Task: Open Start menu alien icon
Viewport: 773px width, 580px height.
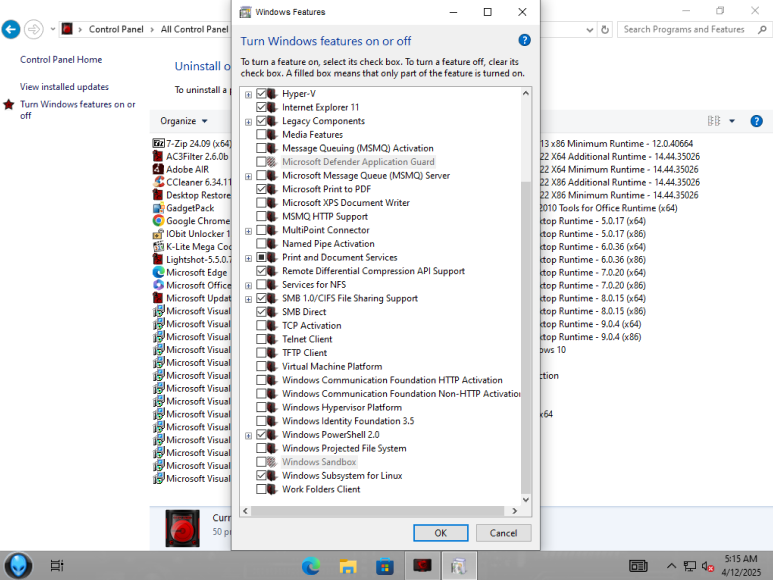Action: coord(18,566)
